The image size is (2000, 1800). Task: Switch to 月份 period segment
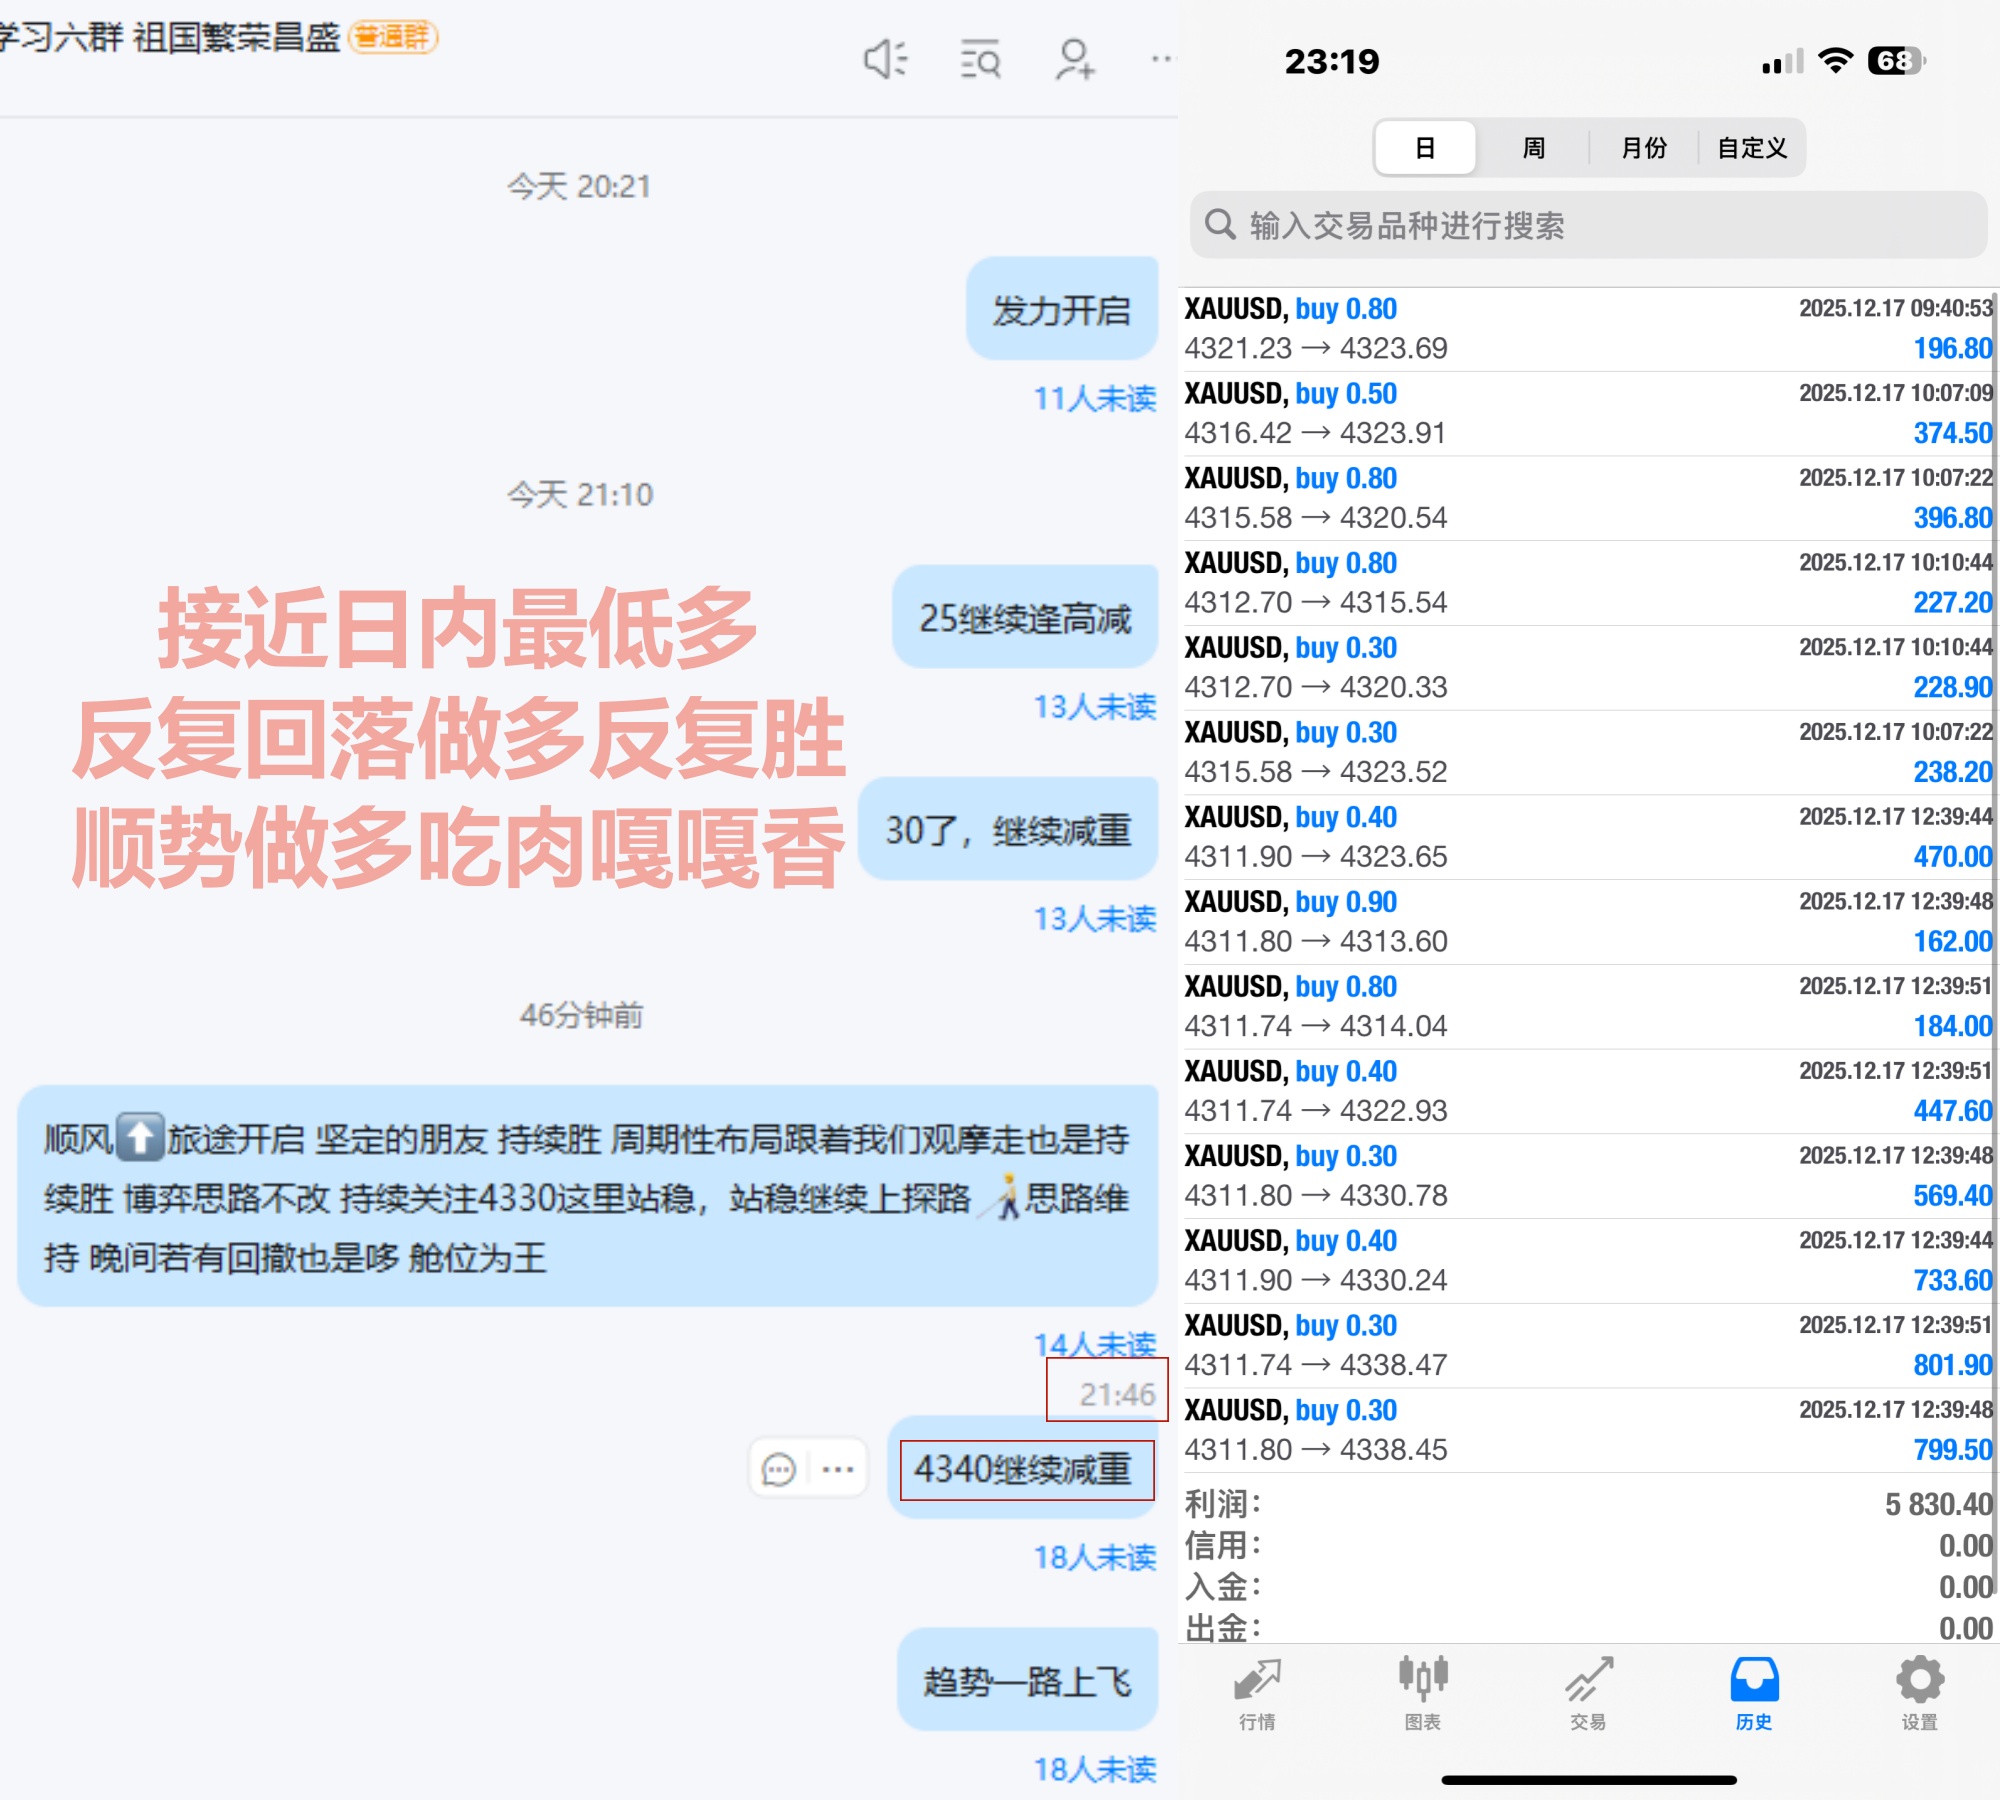pyautogui.click(x=1643, y=148)
